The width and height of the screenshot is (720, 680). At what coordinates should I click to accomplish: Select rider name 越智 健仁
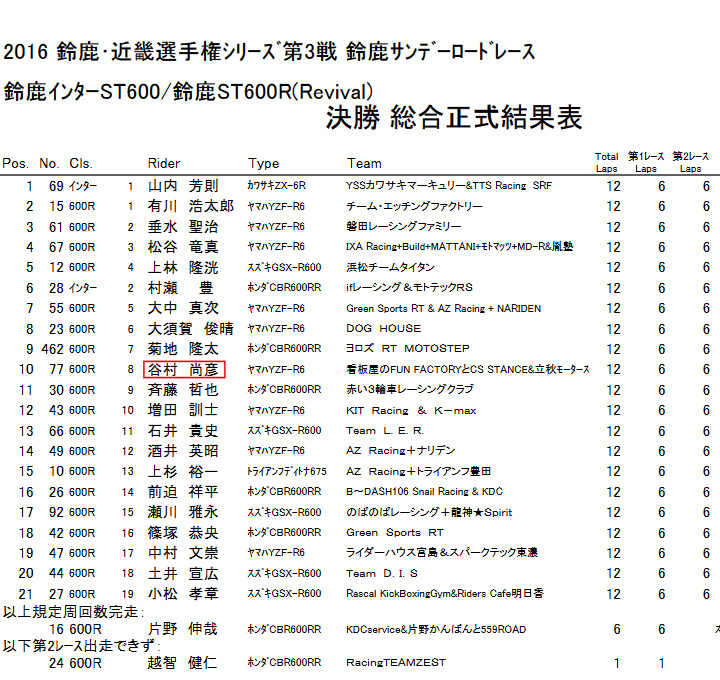[x=183, y=663]
